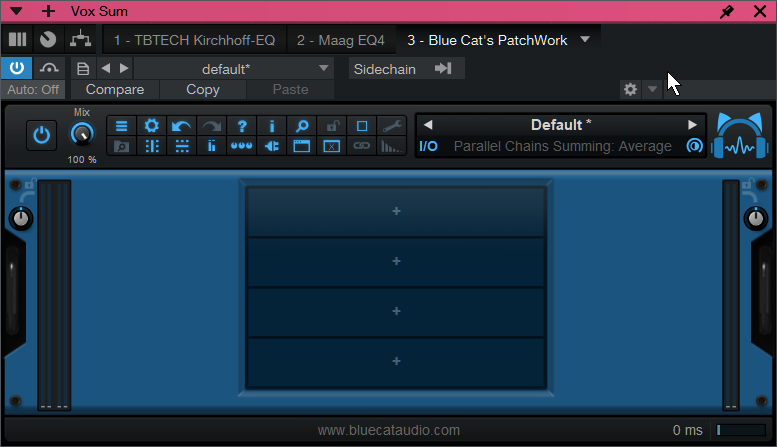Viewport: 777px width, 447px height.
Task: Adjust the left input gain knob
Action: pos(21,219)
